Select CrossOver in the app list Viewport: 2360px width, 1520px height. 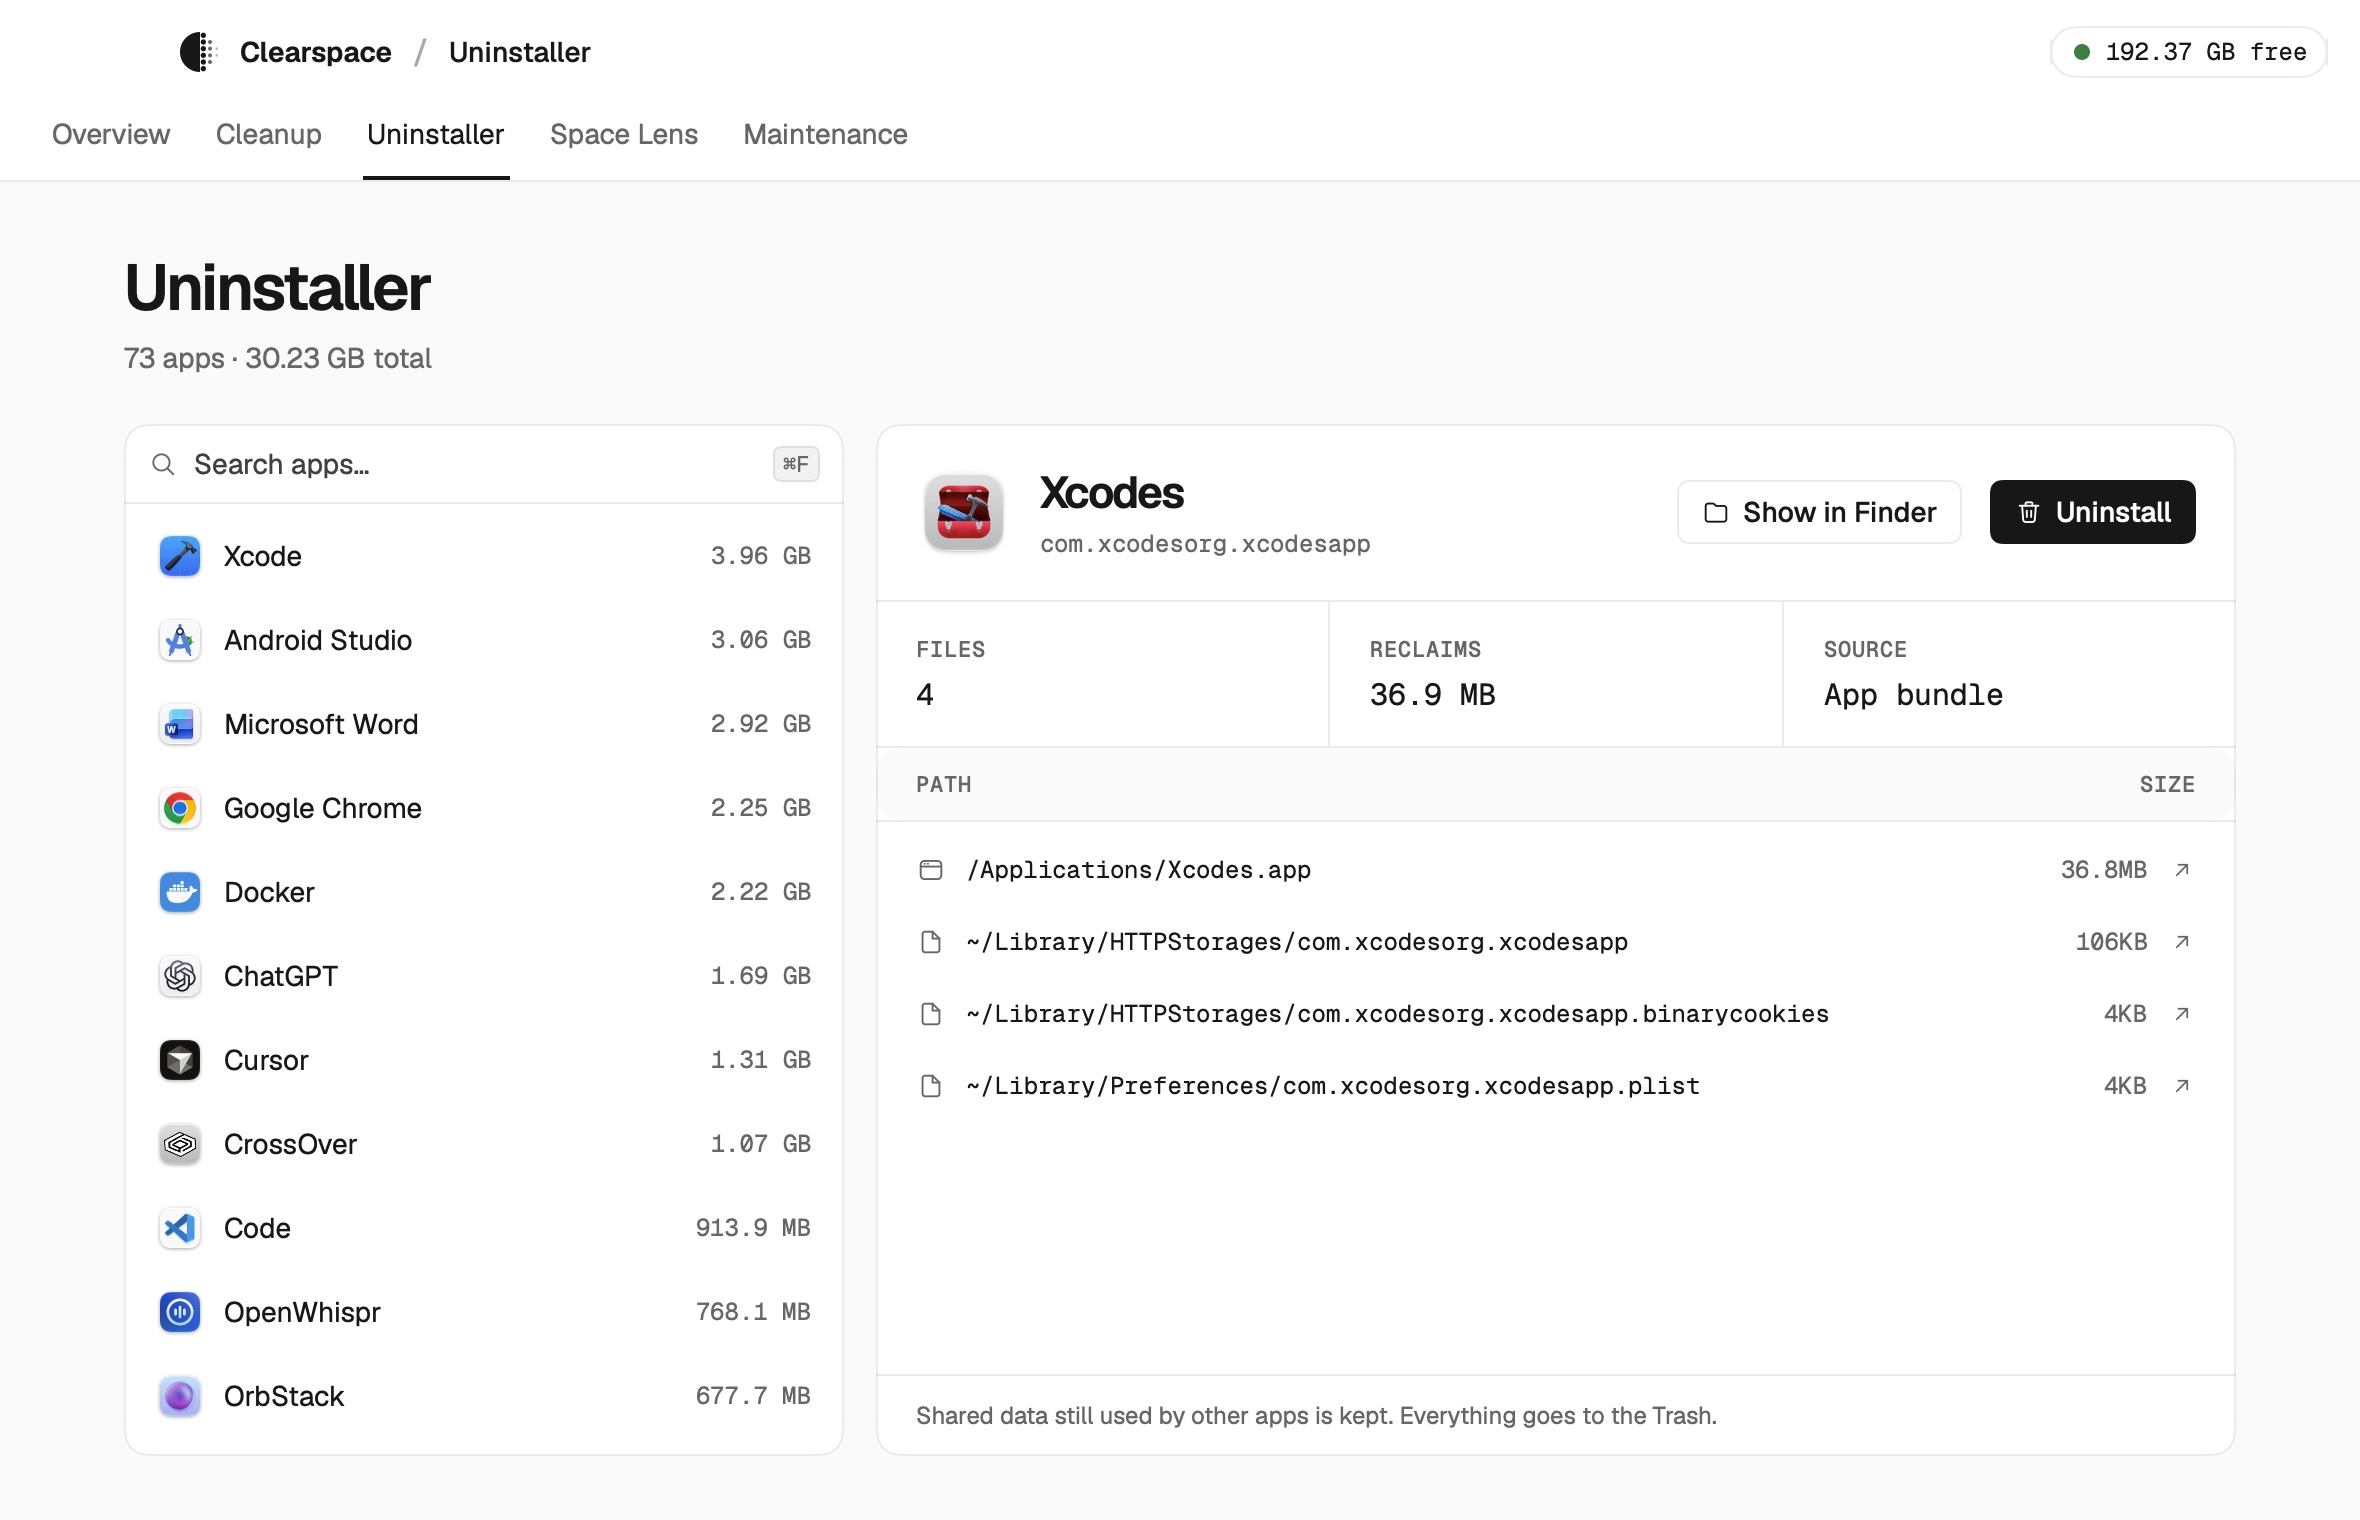tap(484, 1144)
